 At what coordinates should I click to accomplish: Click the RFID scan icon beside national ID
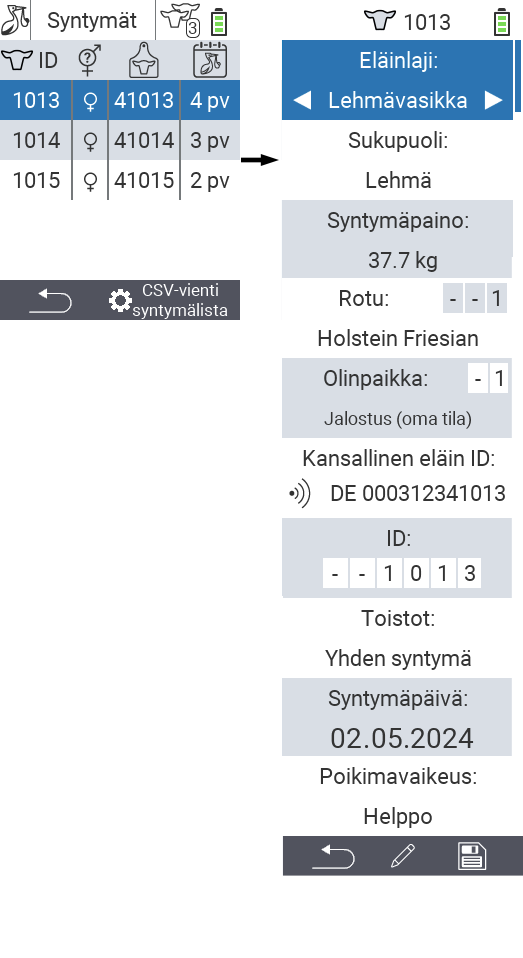tap(300, 493)
